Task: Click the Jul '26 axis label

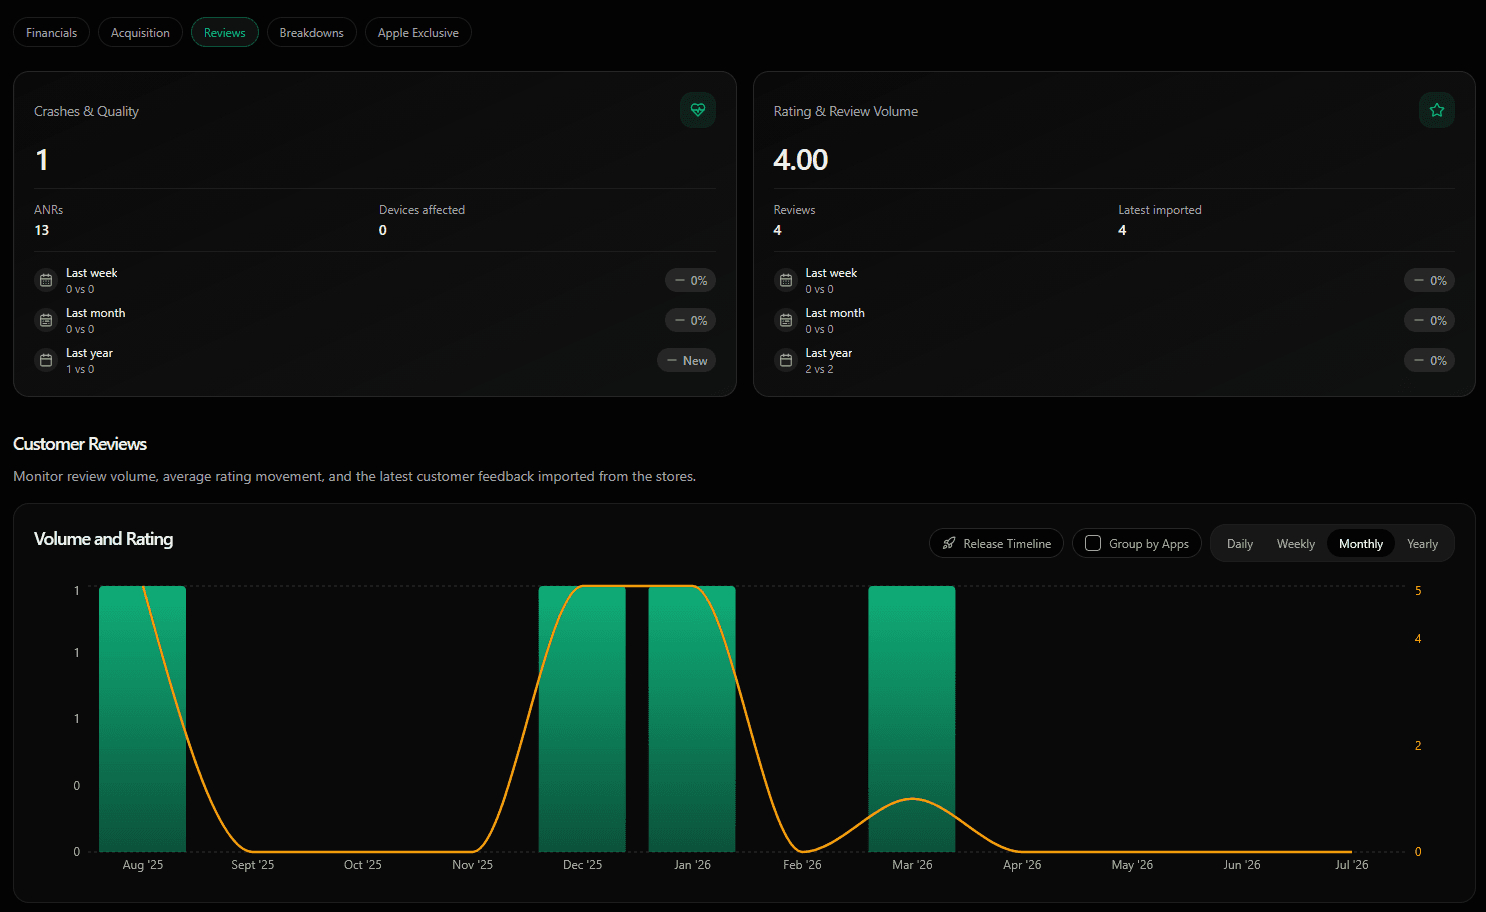Action: point(1352,865)
